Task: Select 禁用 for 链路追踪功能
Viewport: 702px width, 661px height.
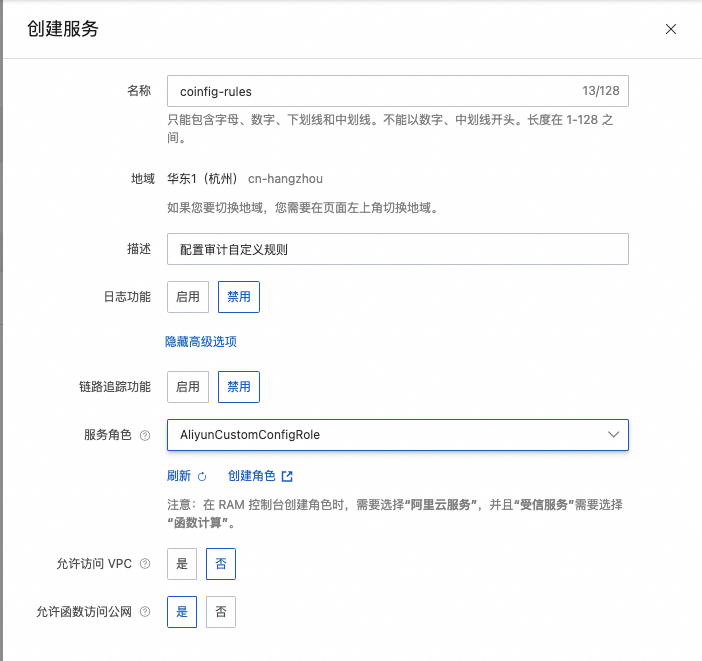Action: 239,387
